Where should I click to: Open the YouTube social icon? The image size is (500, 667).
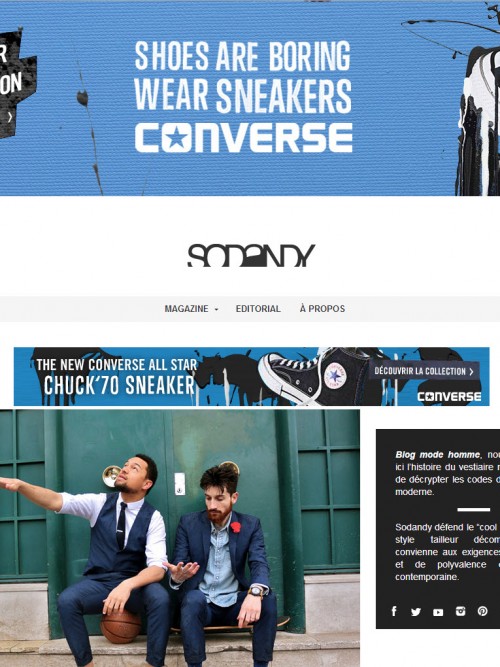point(438,612)
